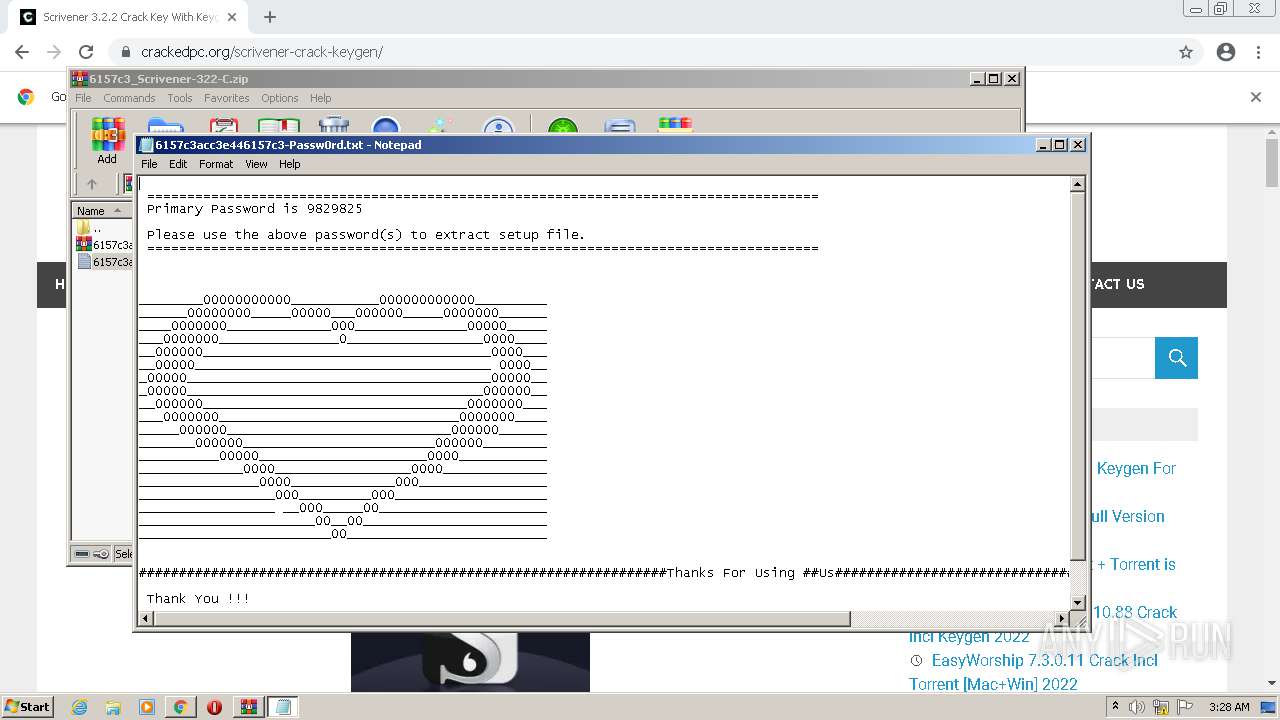Screen dimensions: 1280x720
Task: Click the Chrome browser vertical scrollbar
Action: 1272,163
